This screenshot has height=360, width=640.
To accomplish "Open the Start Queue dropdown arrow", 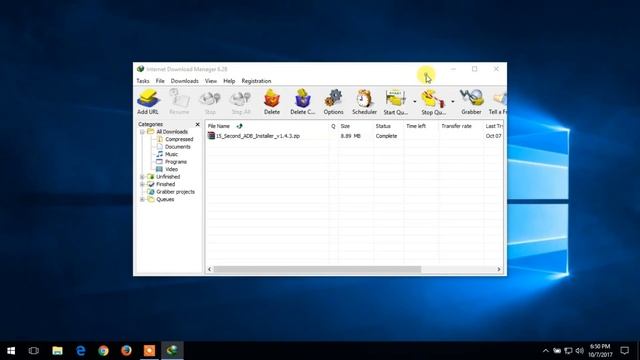I will click(x=414, y=101).
